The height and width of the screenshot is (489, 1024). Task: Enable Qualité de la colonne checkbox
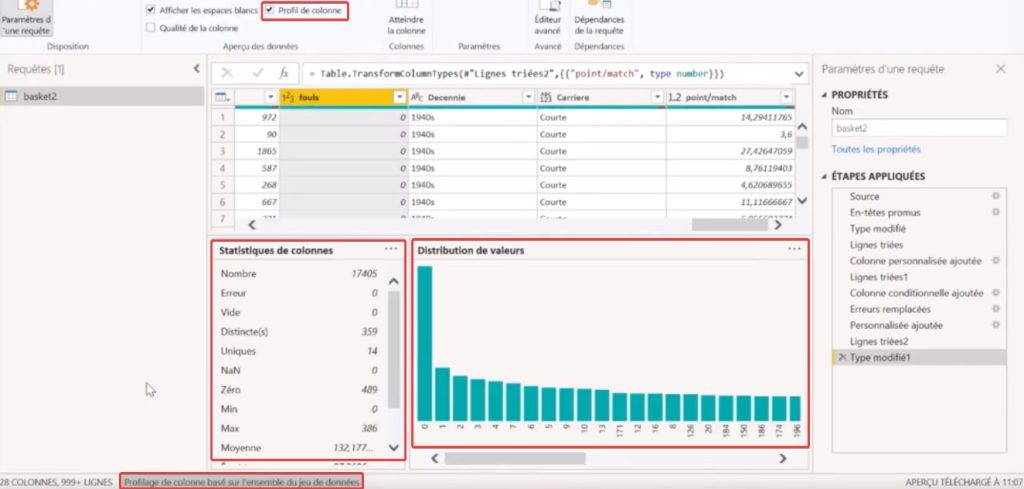pos(151,28)
